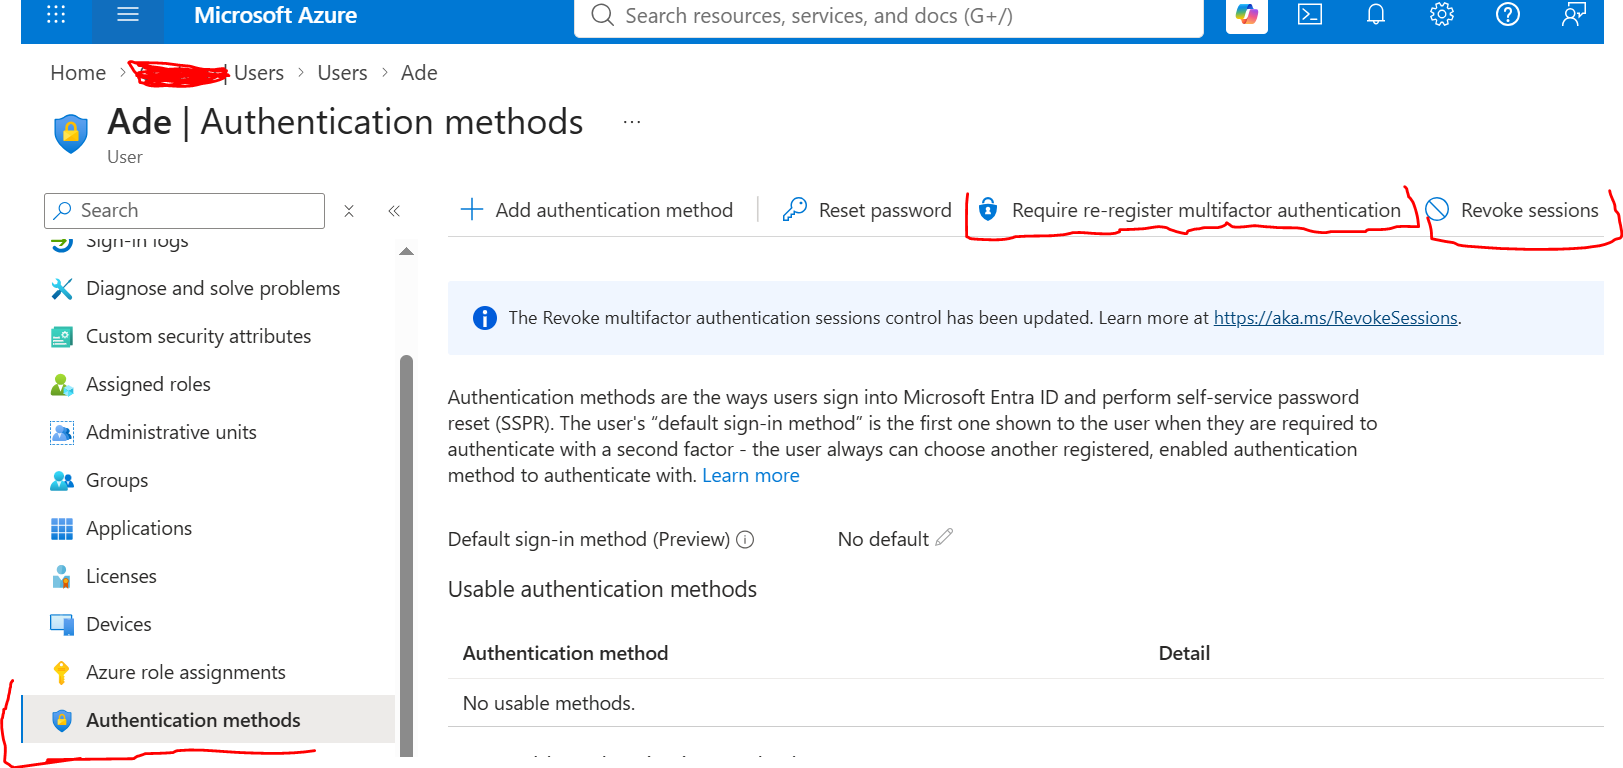Click the pencil to edit default sign-in method

[x=944, y=538]
